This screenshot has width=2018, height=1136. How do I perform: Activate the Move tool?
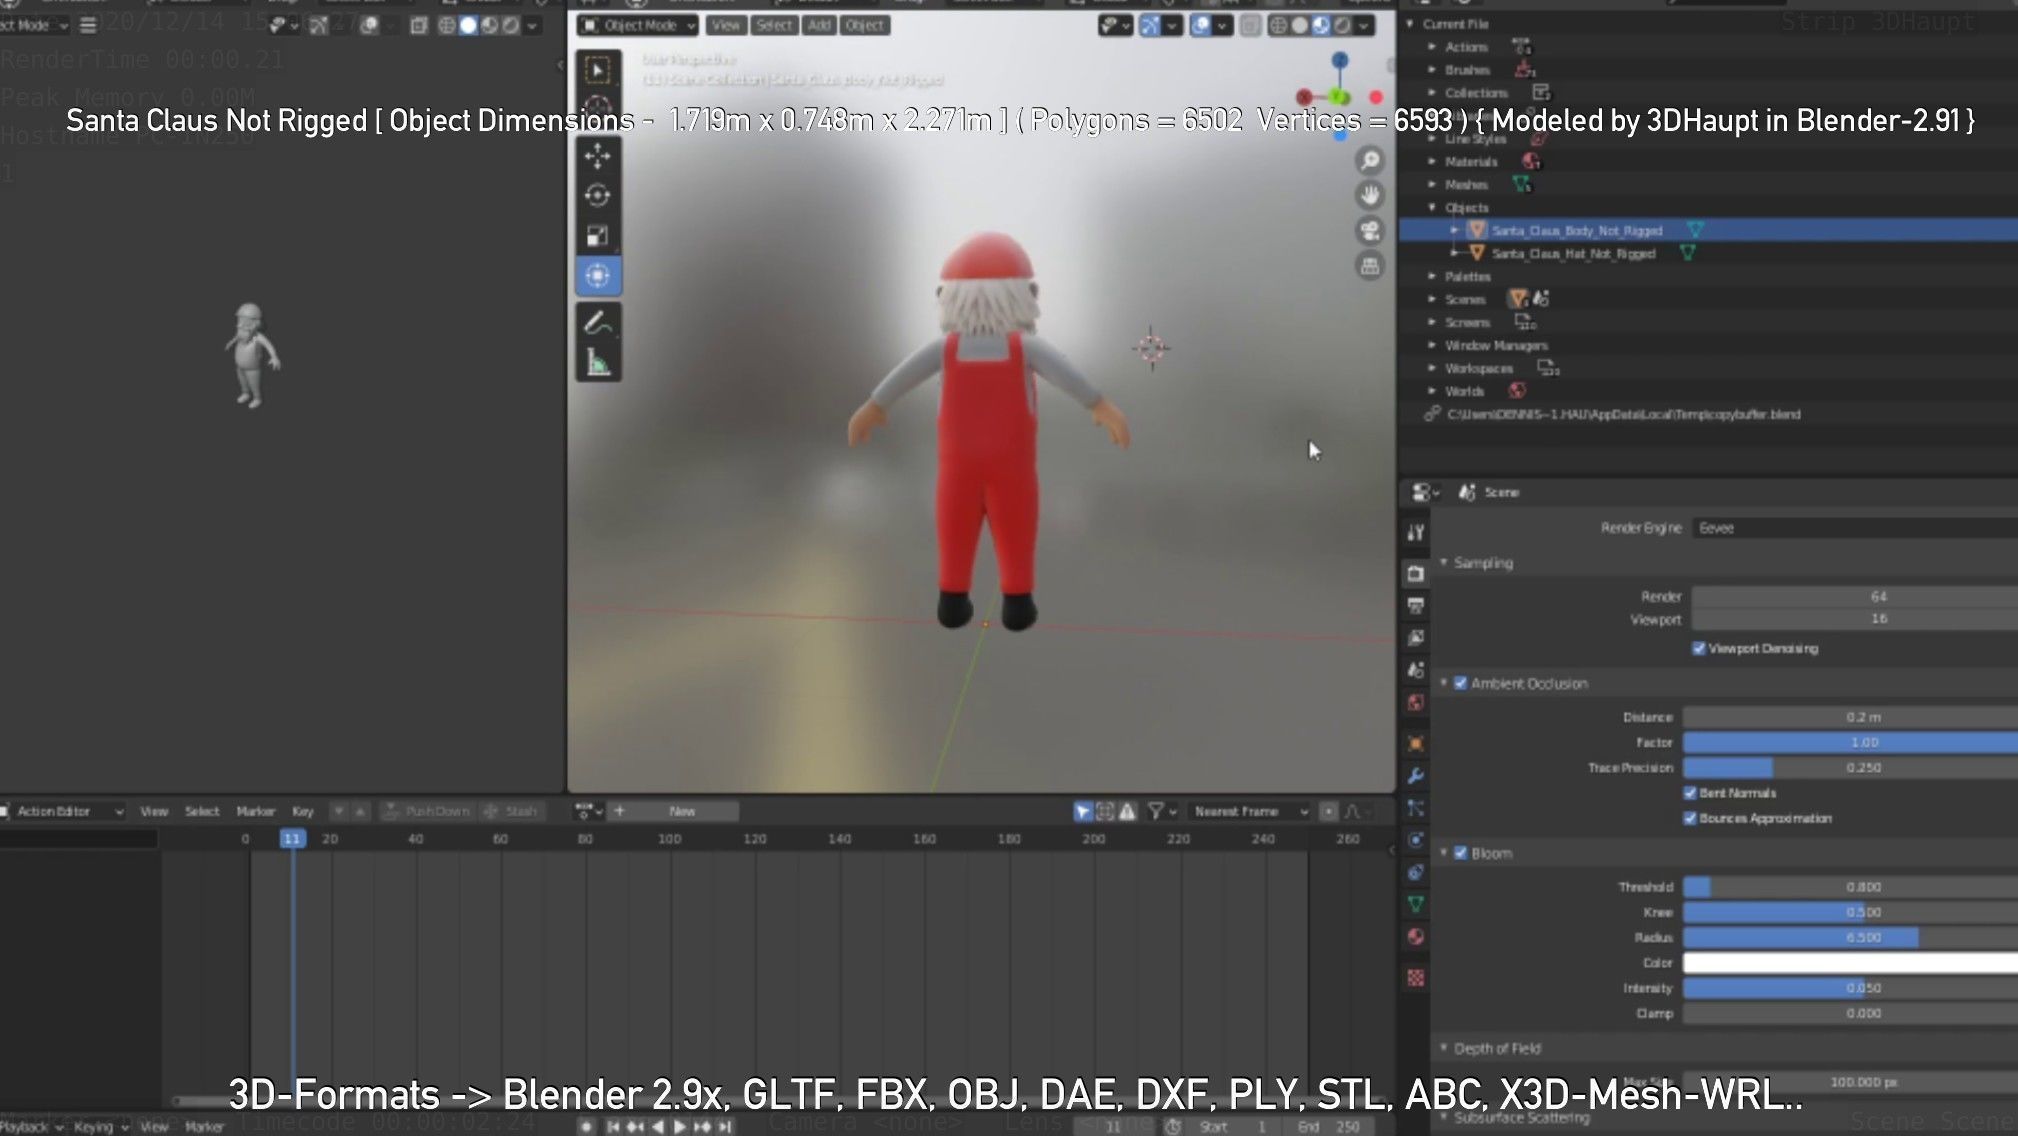[x=598, y=156]
